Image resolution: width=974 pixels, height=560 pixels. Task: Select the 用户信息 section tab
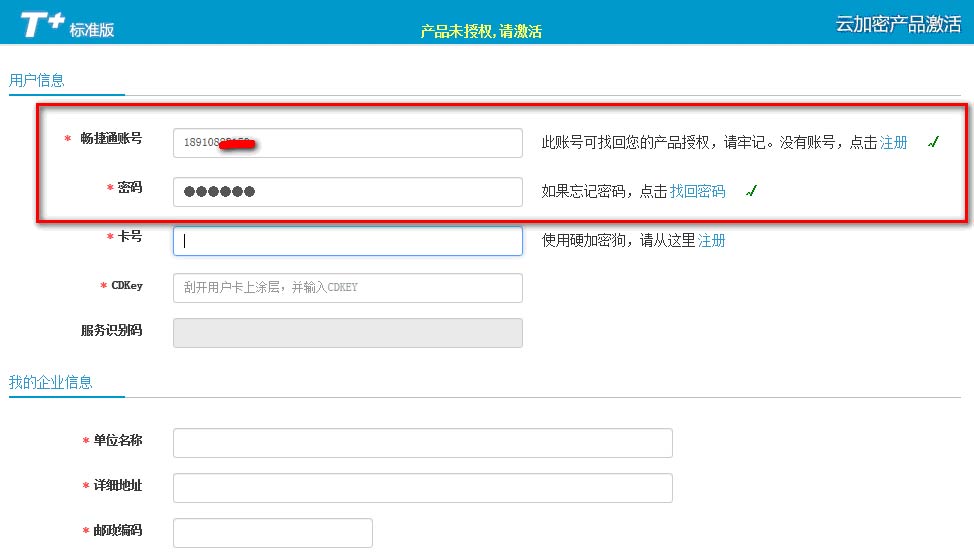(x=37, y=80)
